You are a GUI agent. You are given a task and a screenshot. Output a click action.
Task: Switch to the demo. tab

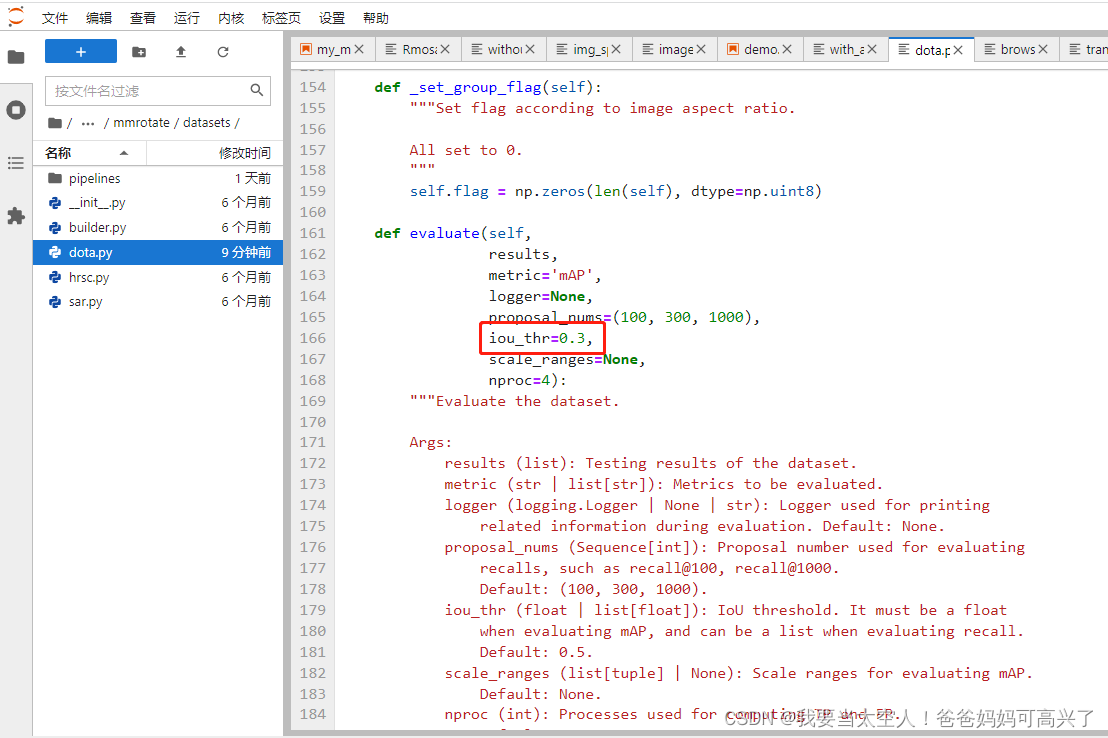pos(762,49)
